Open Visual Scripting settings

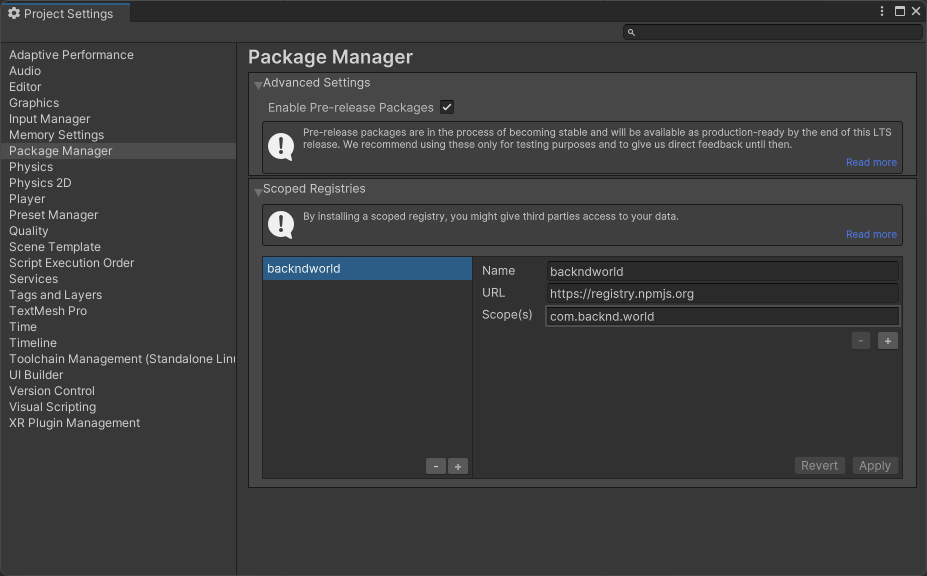point(118,406)
